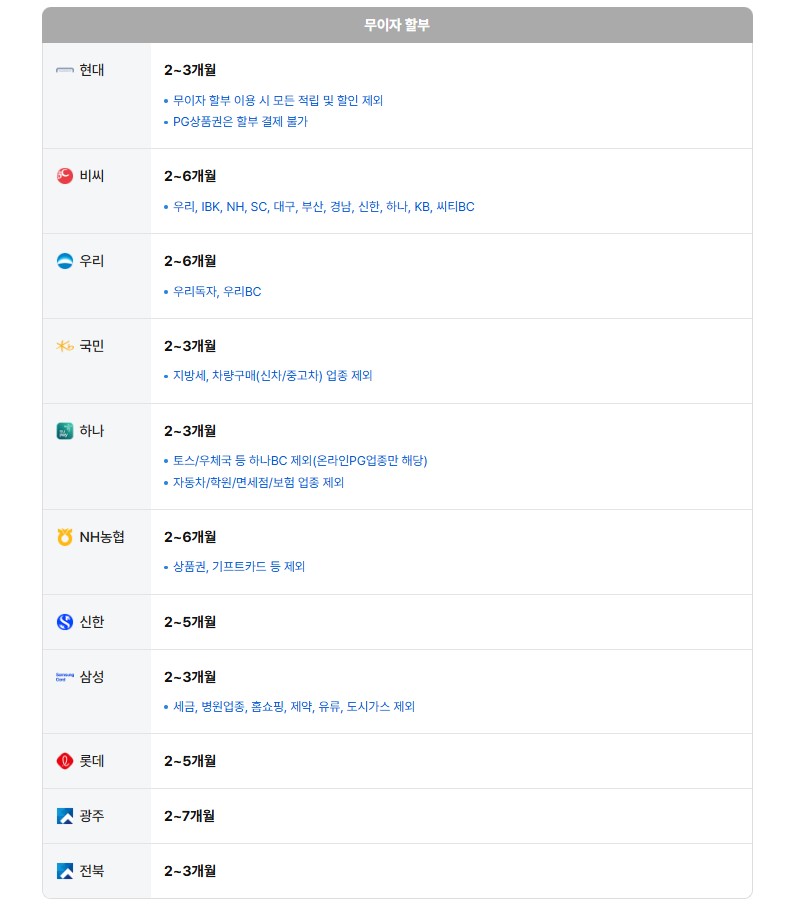The height and width of the screenshot is (913, 802).
Task: Click the Jeonbuk bank logo icon
Action: point(65,871)
